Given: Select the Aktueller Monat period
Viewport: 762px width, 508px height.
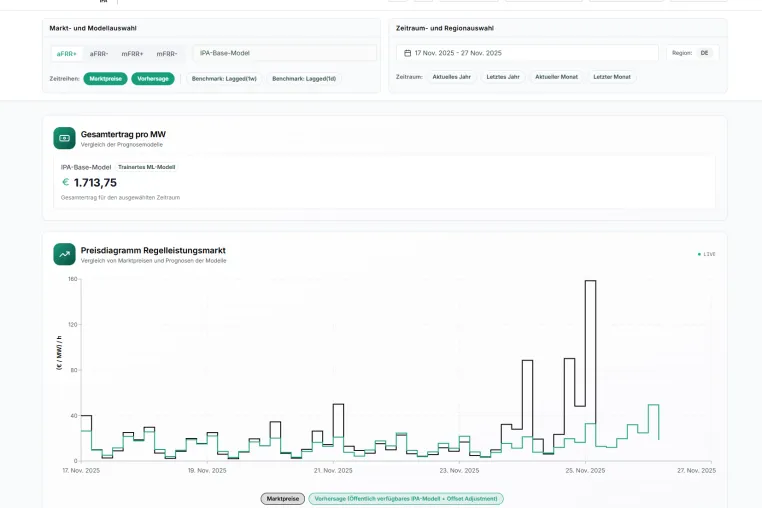Looking at the screenshot, I should click(556, 77).
